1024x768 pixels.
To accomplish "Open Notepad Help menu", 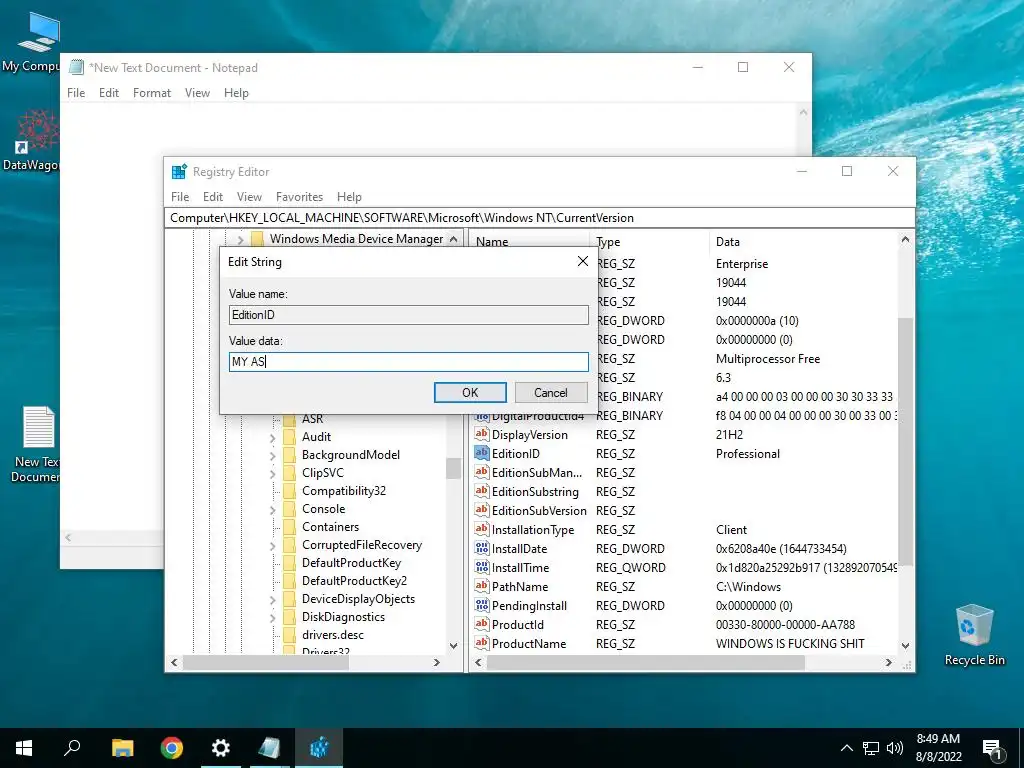I will [236, 93].
